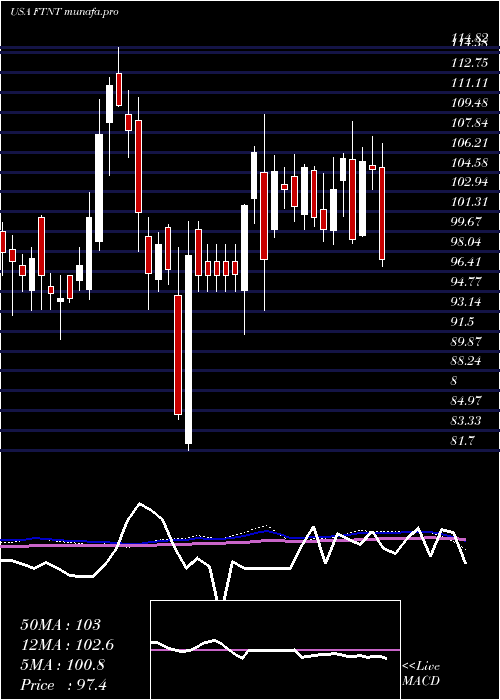The image size is (500, 700).
Task: Select the 104.58 price axis label
Action: (469, 162)
